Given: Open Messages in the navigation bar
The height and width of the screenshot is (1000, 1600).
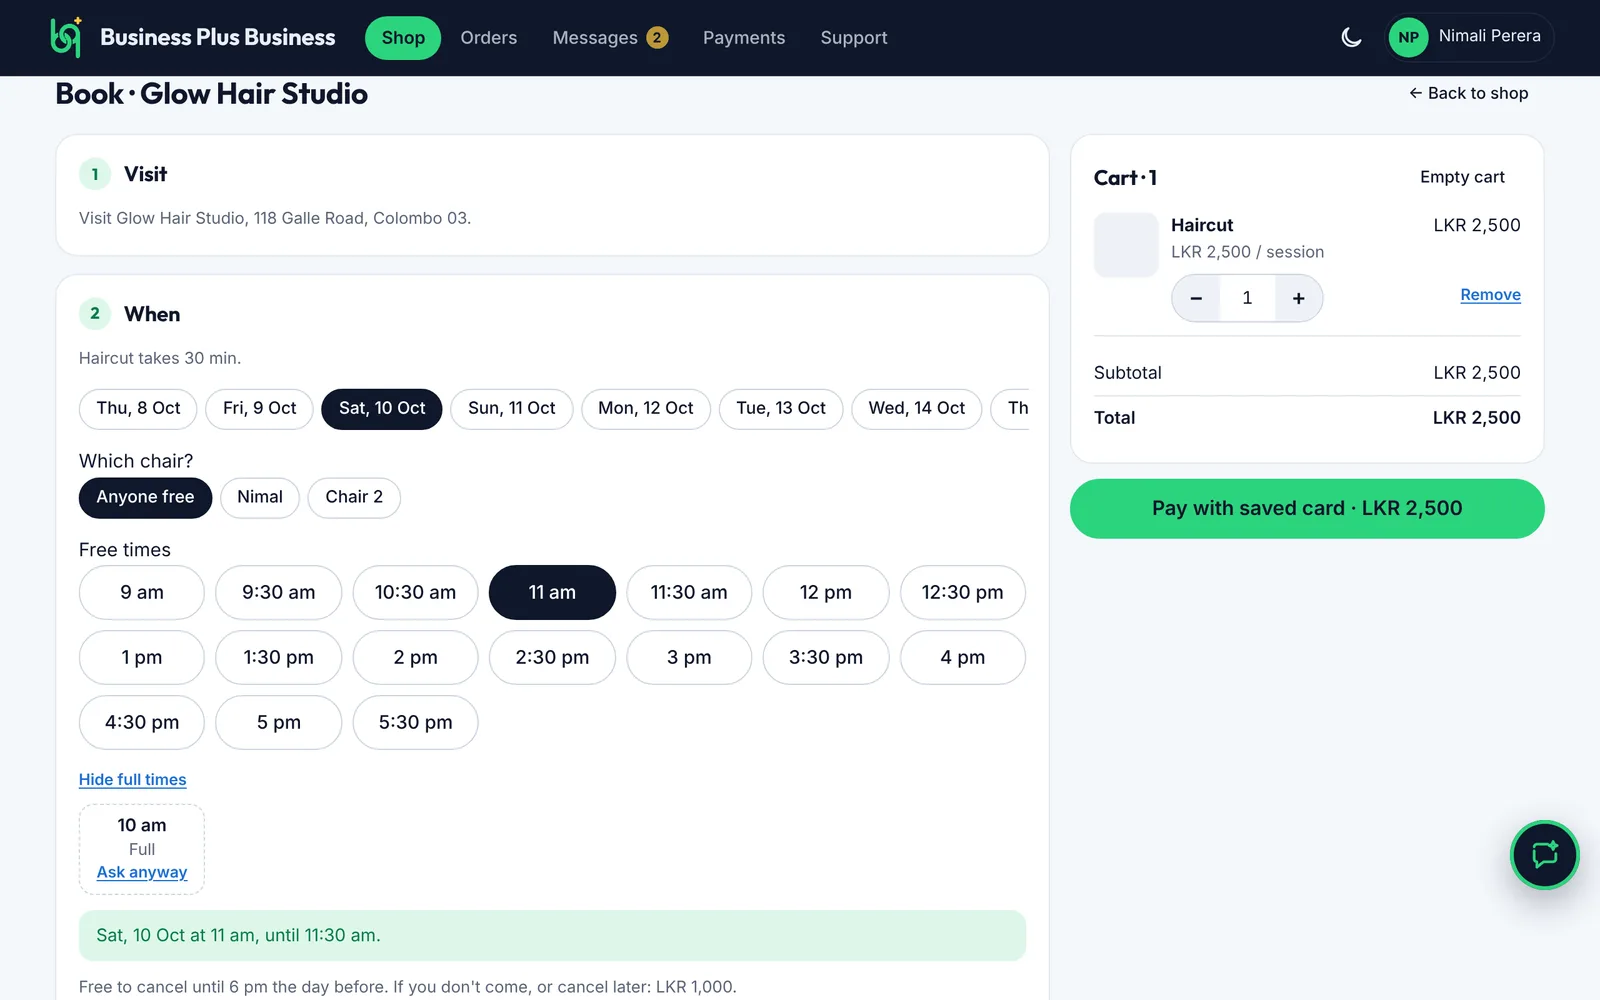Looking at the screenshot, I should 610,38.
